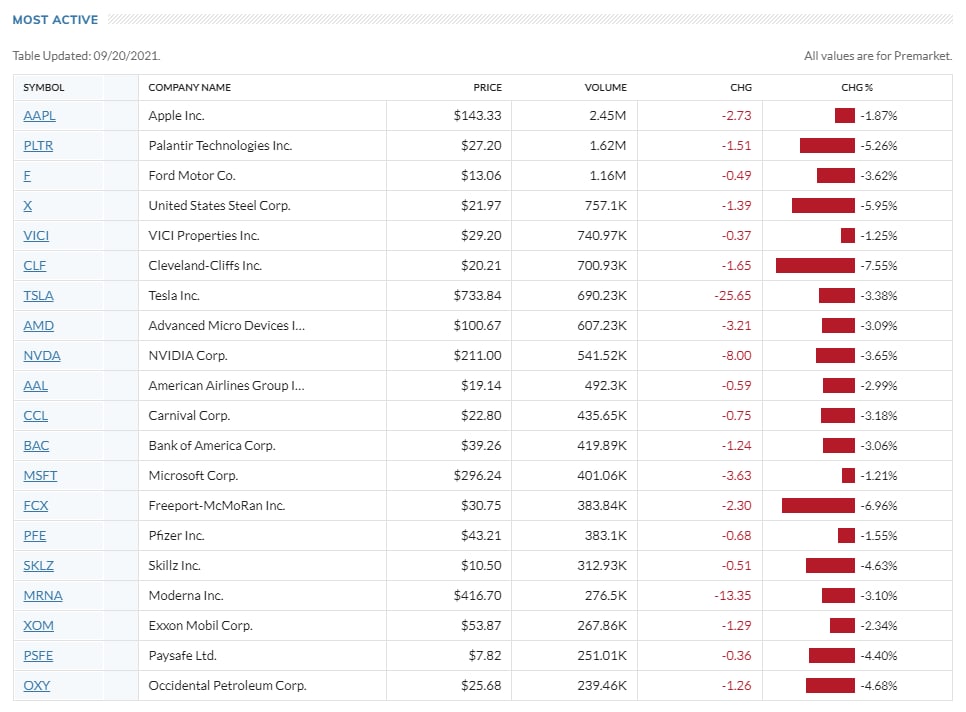Click the Table Updated 09/20/2021 text
The image size is (966, 712).
pyautogui.click(x=86, y=55)
